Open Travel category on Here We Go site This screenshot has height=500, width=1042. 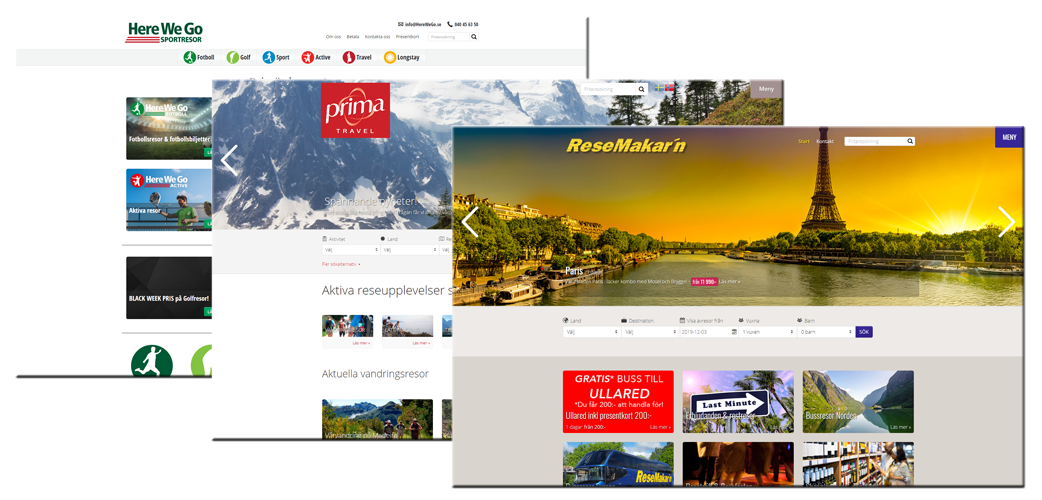pyautogui.click(x=357, y=57)
